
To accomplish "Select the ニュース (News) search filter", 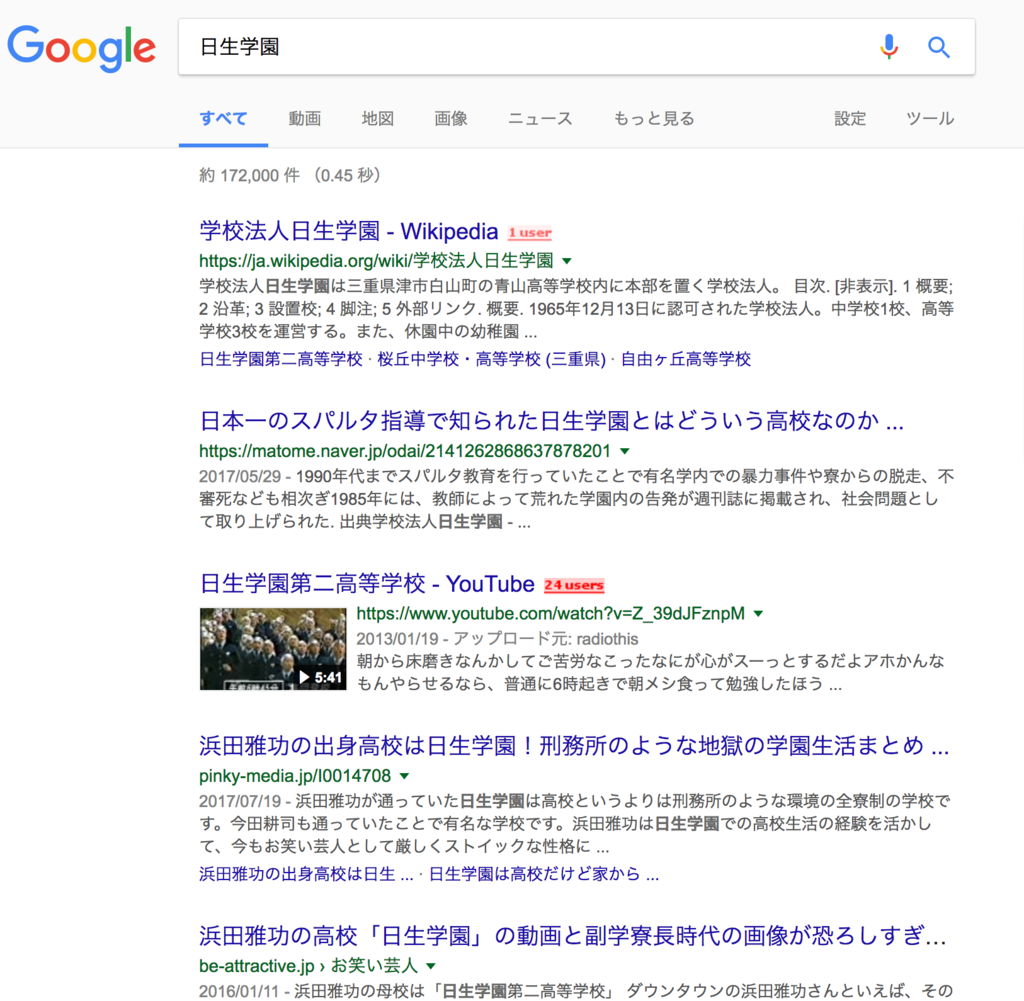I will pyautogui.click(x=538, y=118).
